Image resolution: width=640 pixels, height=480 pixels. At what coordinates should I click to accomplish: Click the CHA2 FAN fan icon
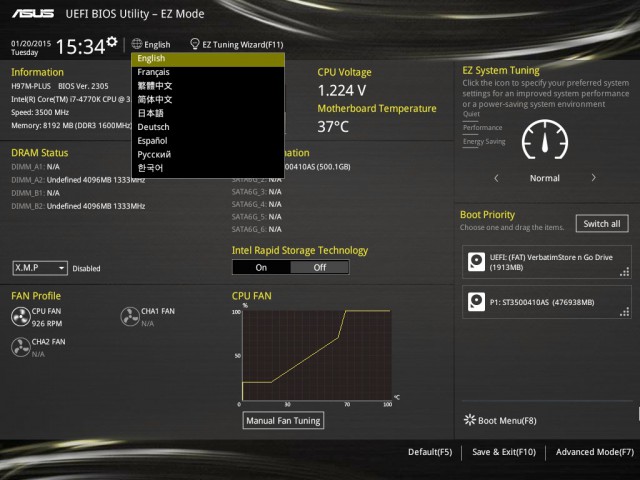click(x=20, y=347)
